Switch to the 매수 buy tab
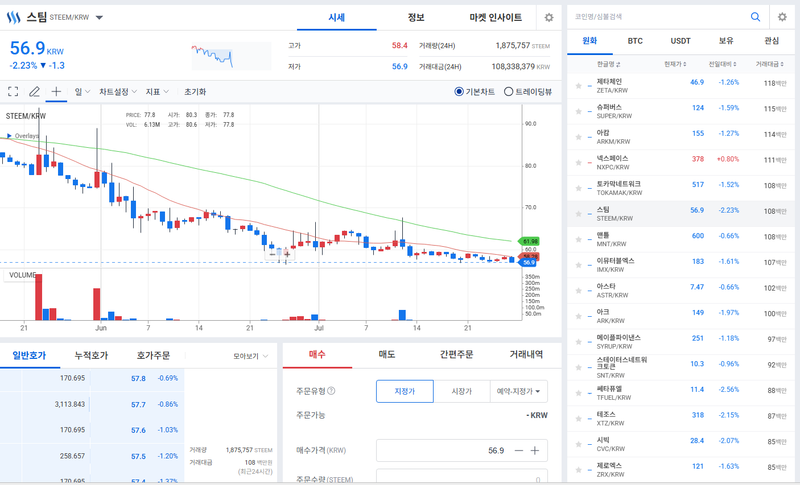Image resolution: width=800 pixels, height=485 pixels. coord(317,354)
